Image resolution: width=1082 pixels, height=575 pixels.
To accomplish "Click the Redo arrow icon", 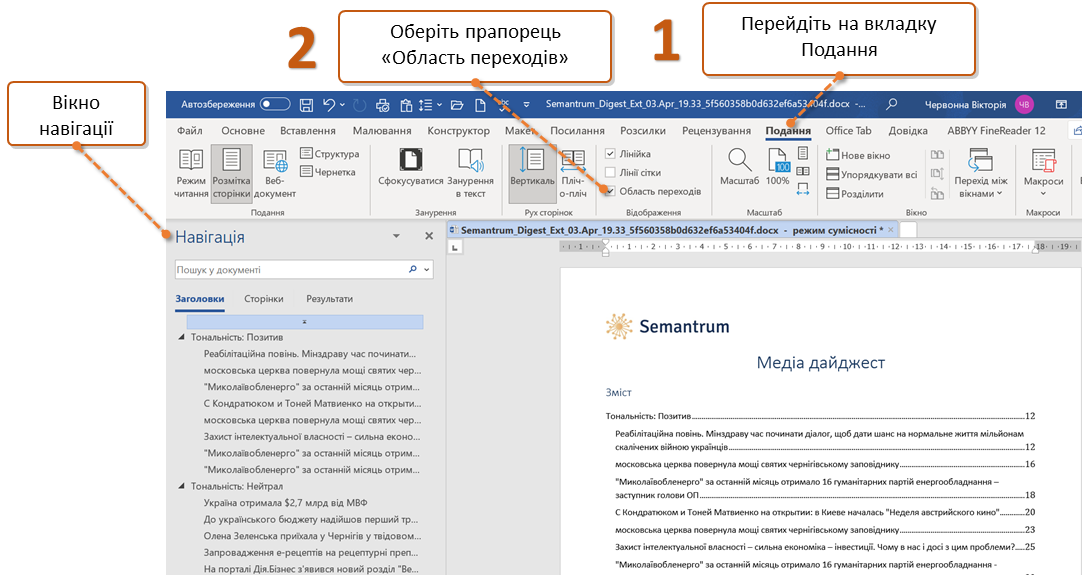I will 360,105.
